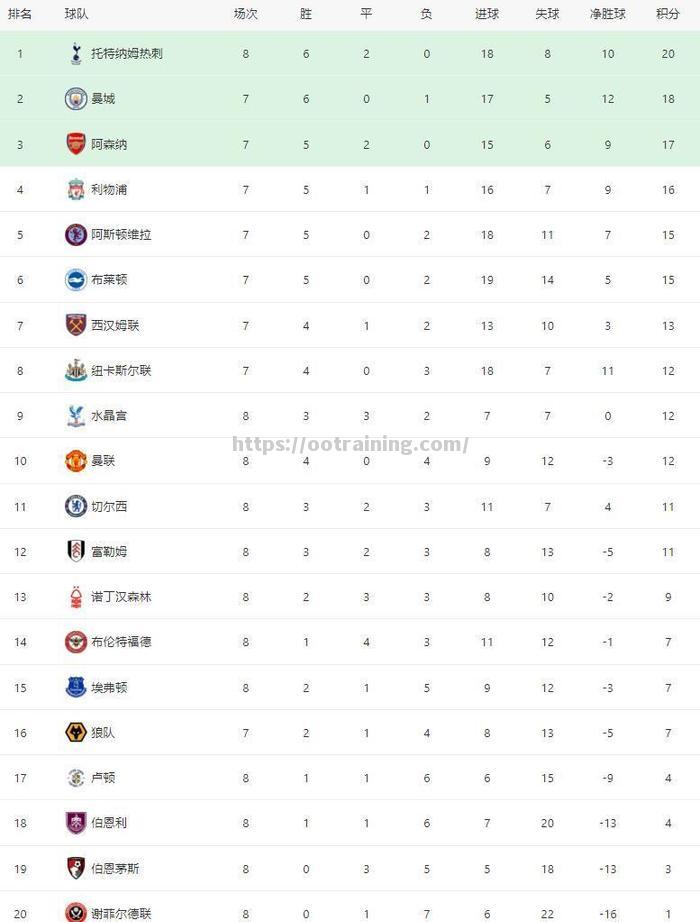Viewport: 700px width, 922px height.
Task: Click the 进球 column header
Action: pyautogui.click(x=486, y=14)
